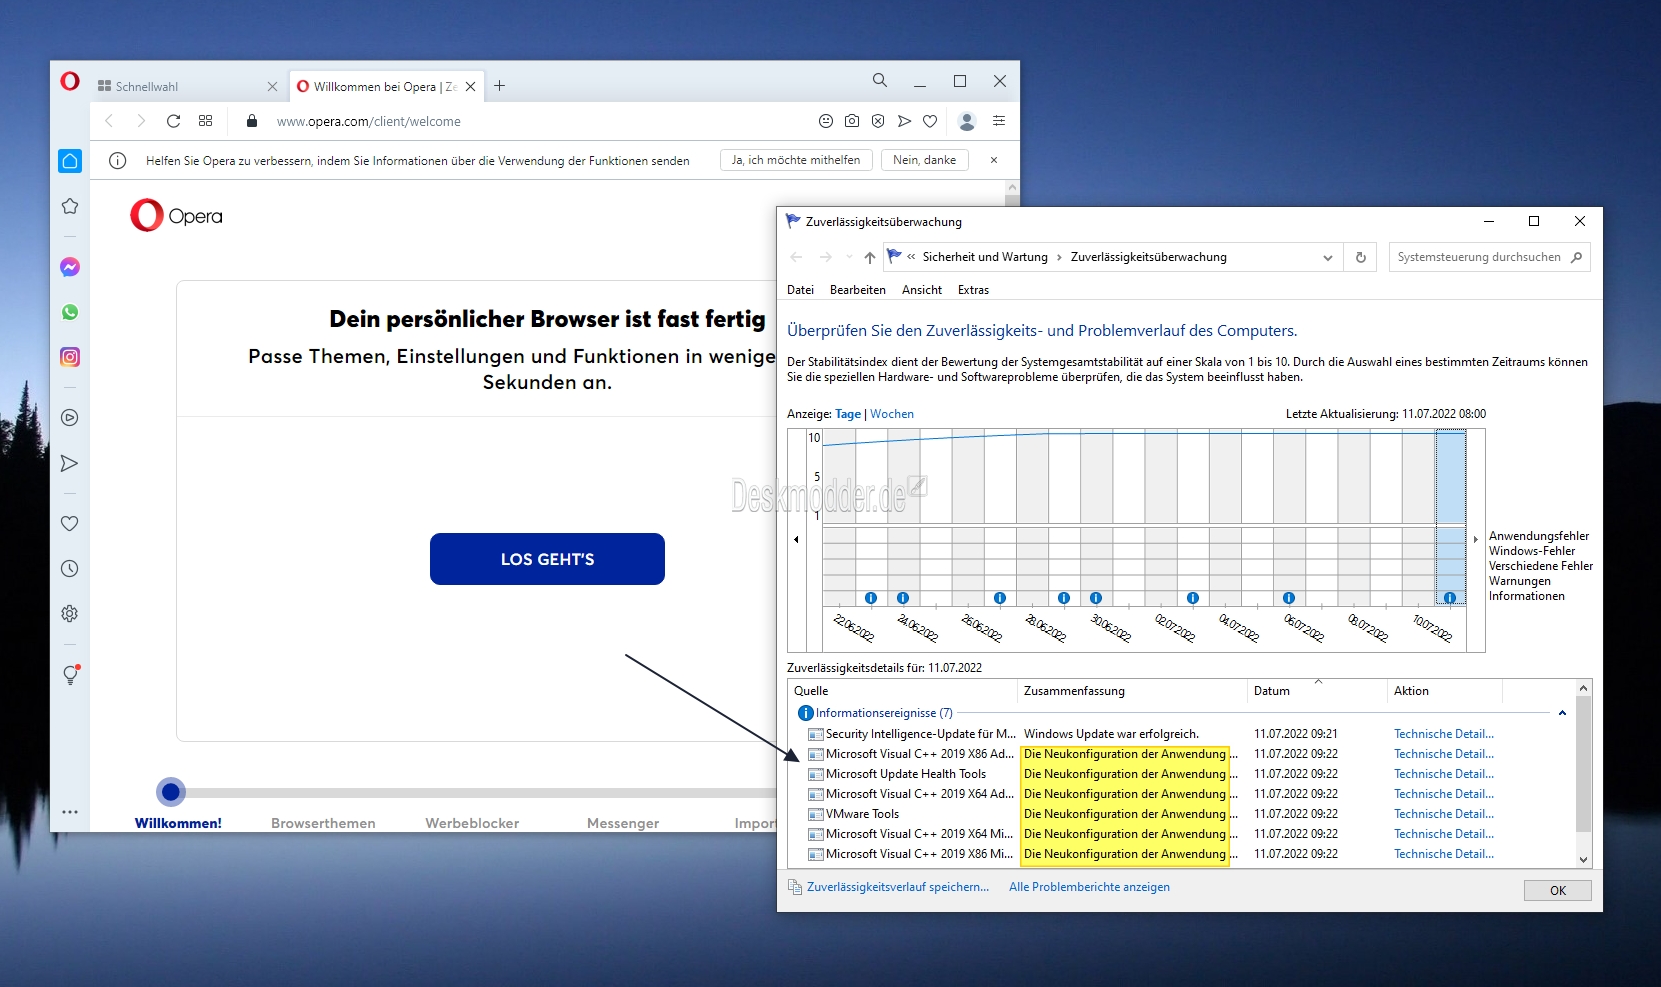
Task: Open address history dropdown in Systemsteuerung
Action: tap(1328, 257)
